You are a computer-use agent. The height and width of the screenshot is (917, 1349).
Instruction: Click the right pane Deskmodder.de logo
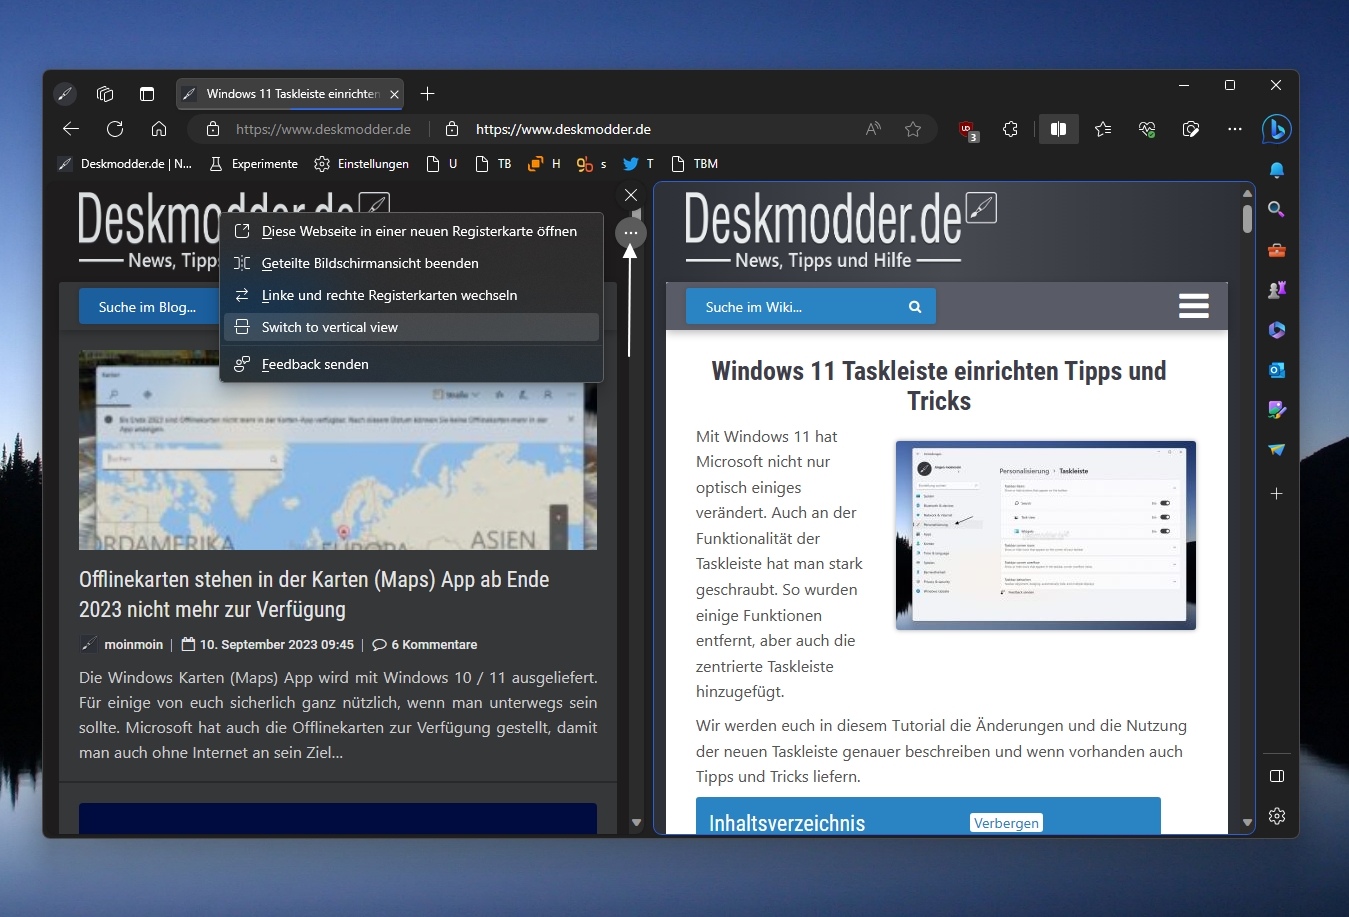840,230
